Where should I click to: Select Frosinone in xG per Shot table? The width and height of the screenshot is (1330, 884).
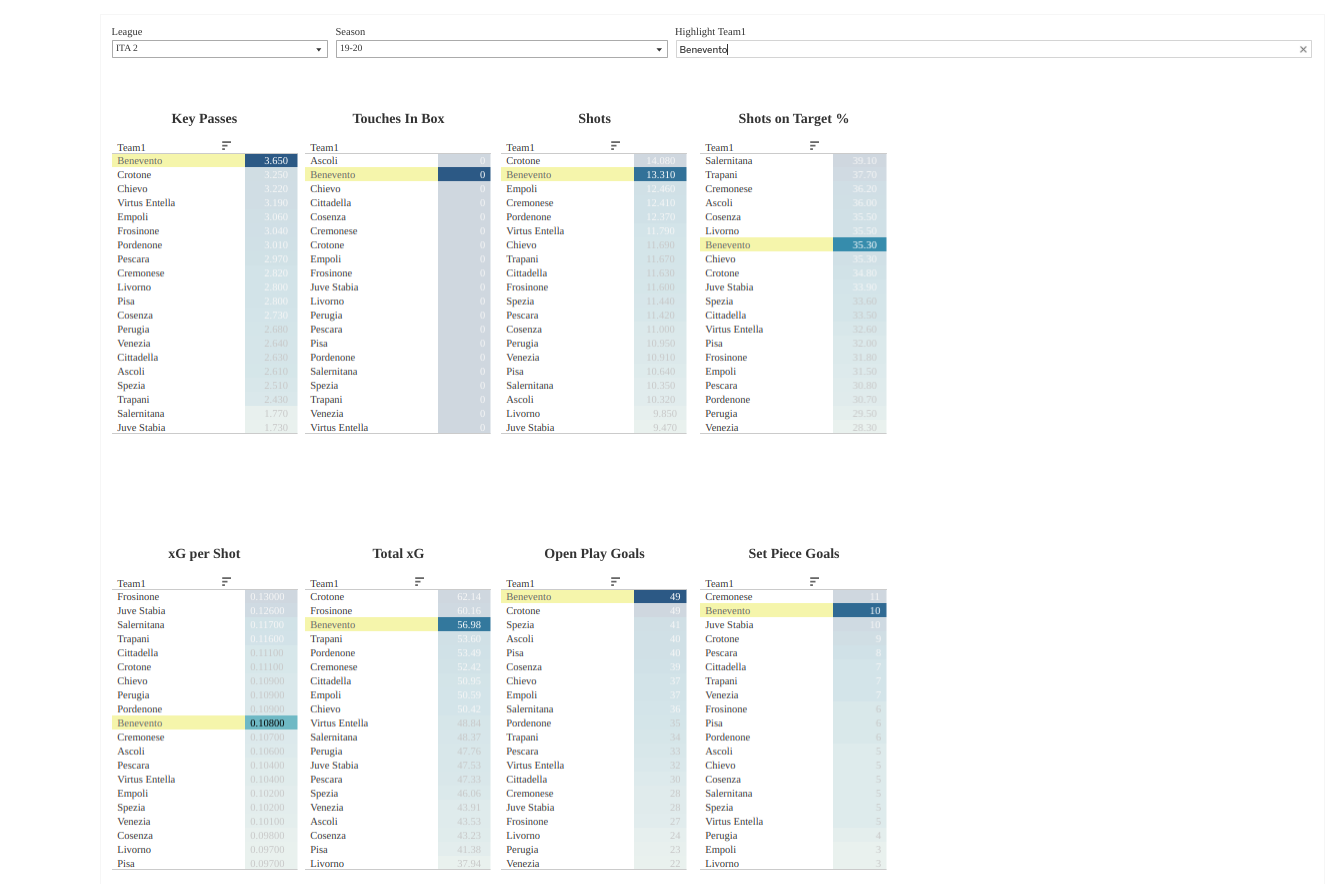139,597
